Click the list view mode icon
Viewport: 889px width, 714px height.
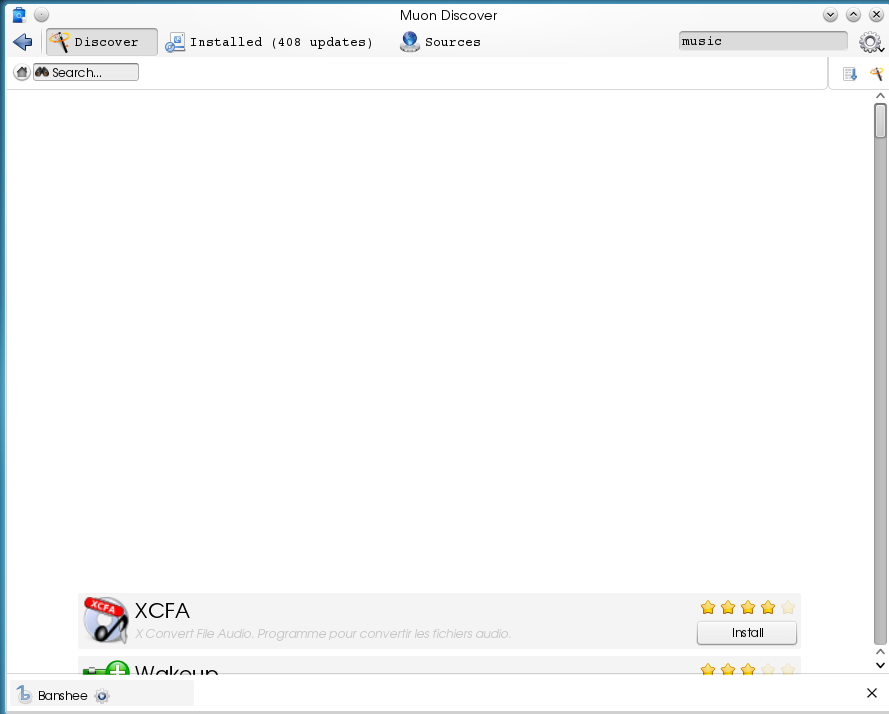pos(850,74)
